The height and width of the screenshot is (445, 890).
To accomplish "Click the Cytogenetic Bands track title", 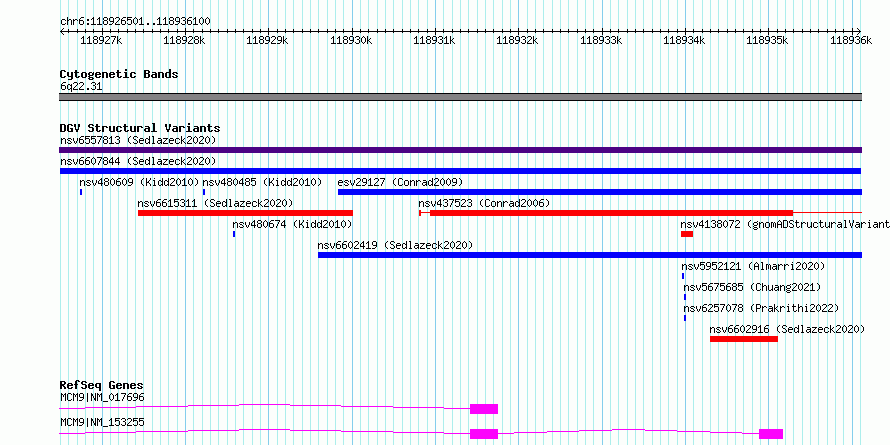I will point(119,74).
